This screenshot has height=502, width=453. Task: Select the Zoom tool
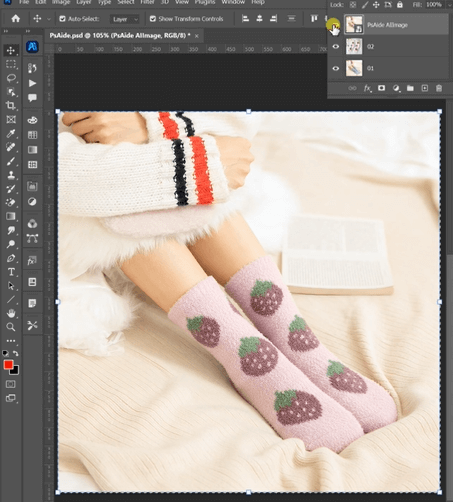11,327
